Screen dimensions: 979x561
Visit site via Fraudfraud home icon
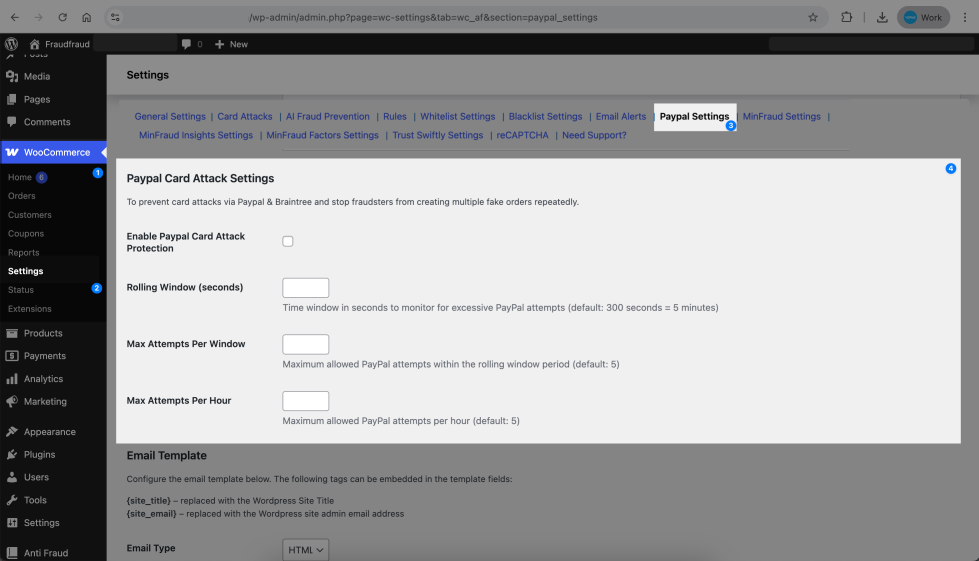[59, 44]
